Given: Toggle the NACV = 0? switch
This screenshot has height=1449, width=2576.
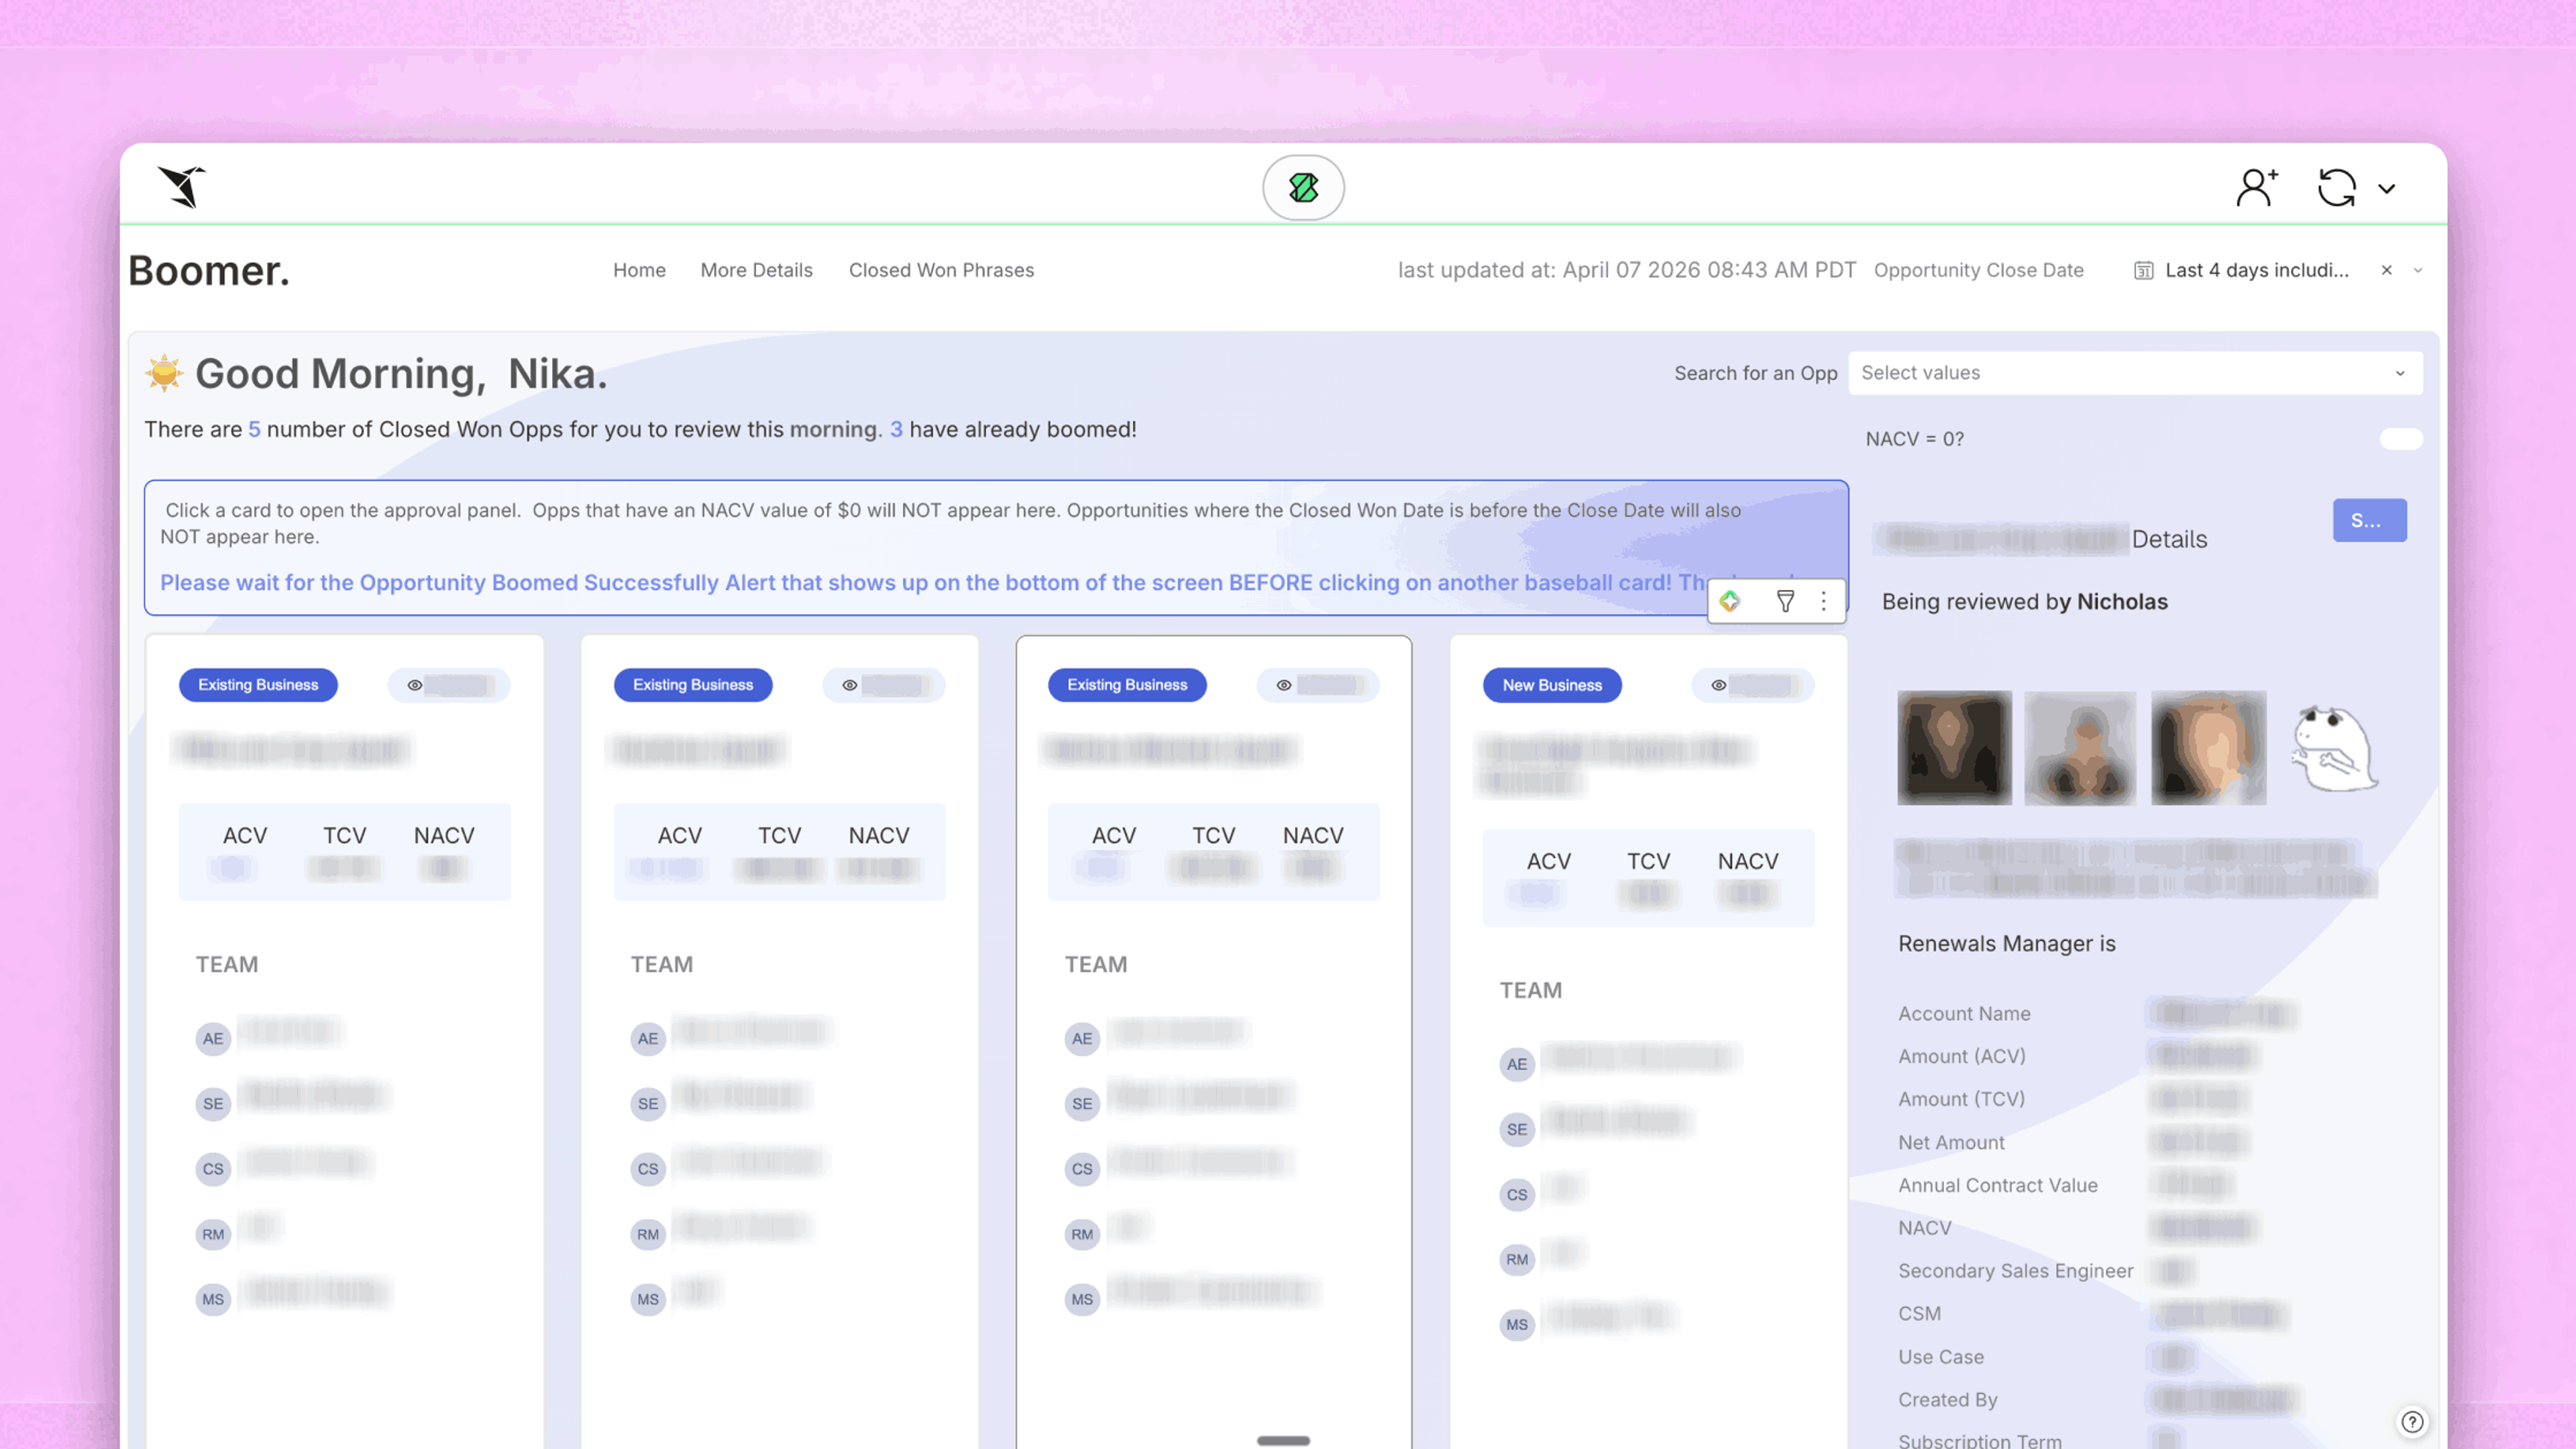Looking at the screenshot, I should point(2400,439).
